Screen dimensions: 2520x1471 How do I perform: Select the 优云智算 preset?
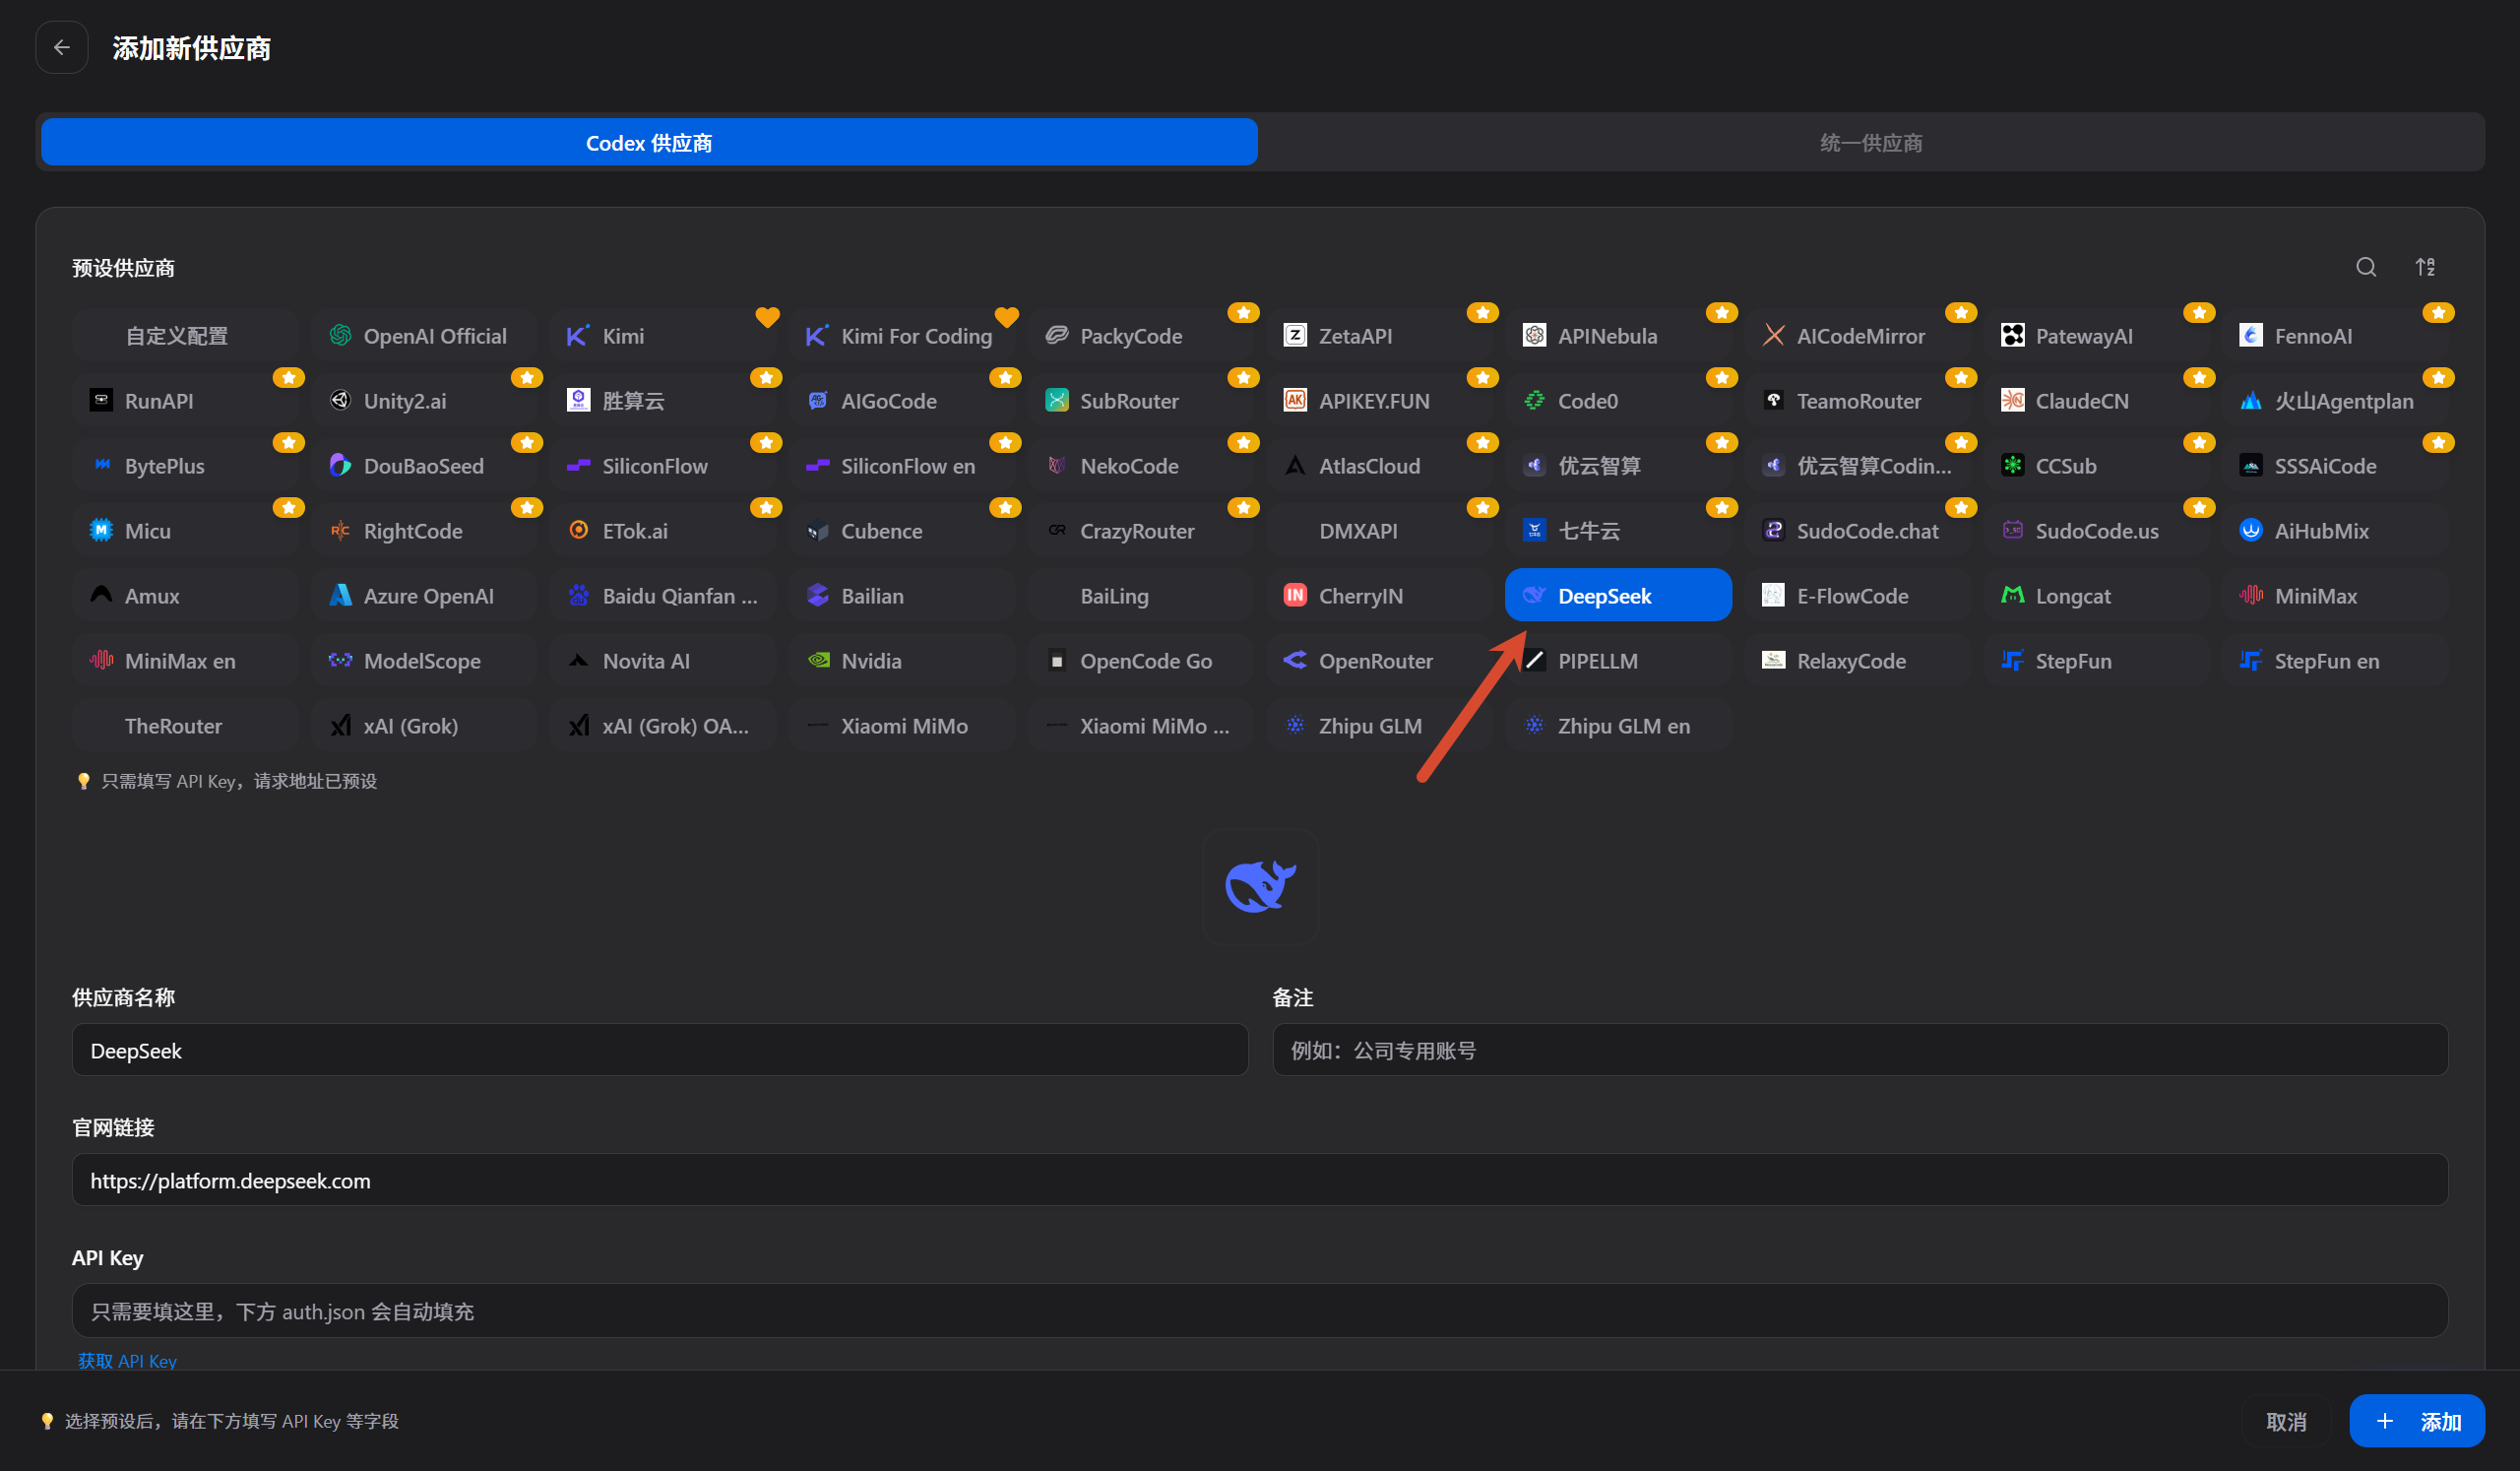point(1619,466)
